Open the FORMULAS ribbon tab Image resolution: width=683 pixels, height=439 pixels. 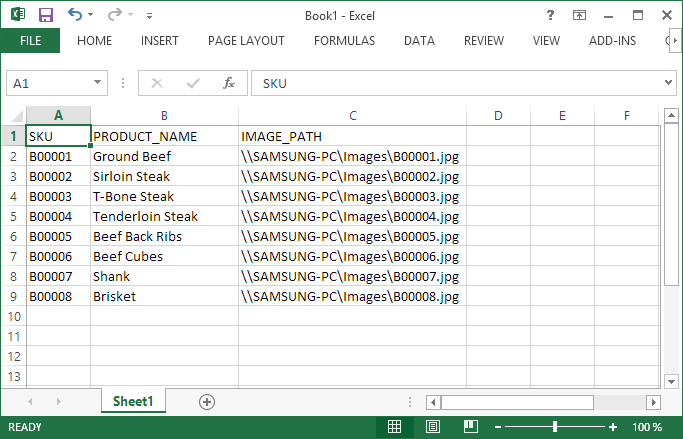(x=344, y=41)
